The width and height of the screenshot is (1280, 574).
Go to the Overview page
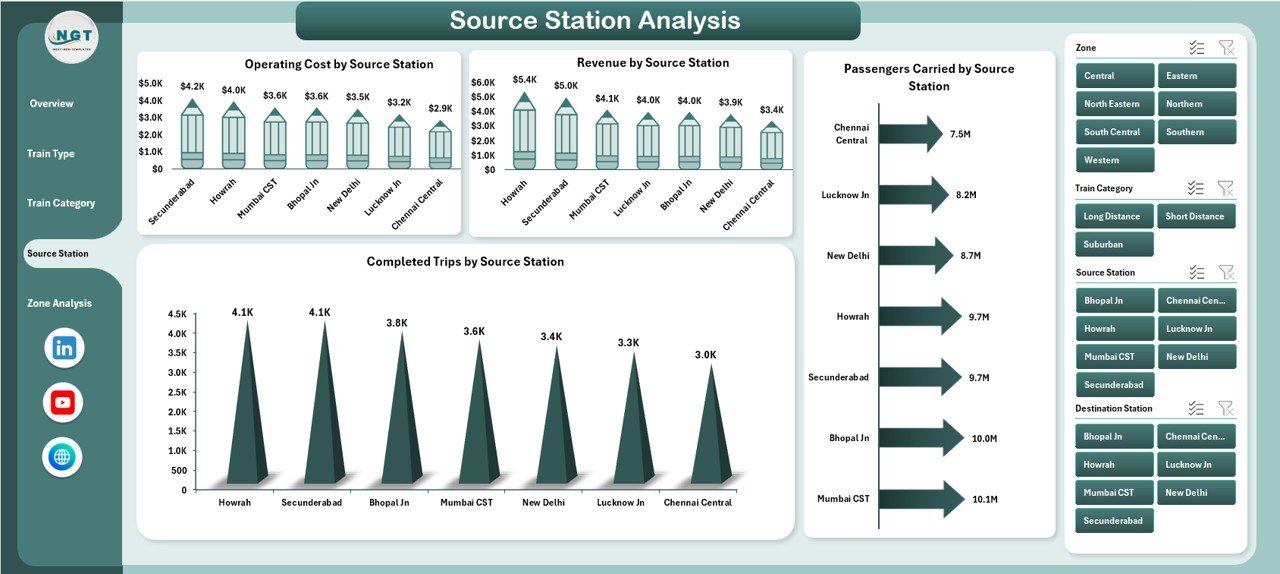(x=51, y=104)
